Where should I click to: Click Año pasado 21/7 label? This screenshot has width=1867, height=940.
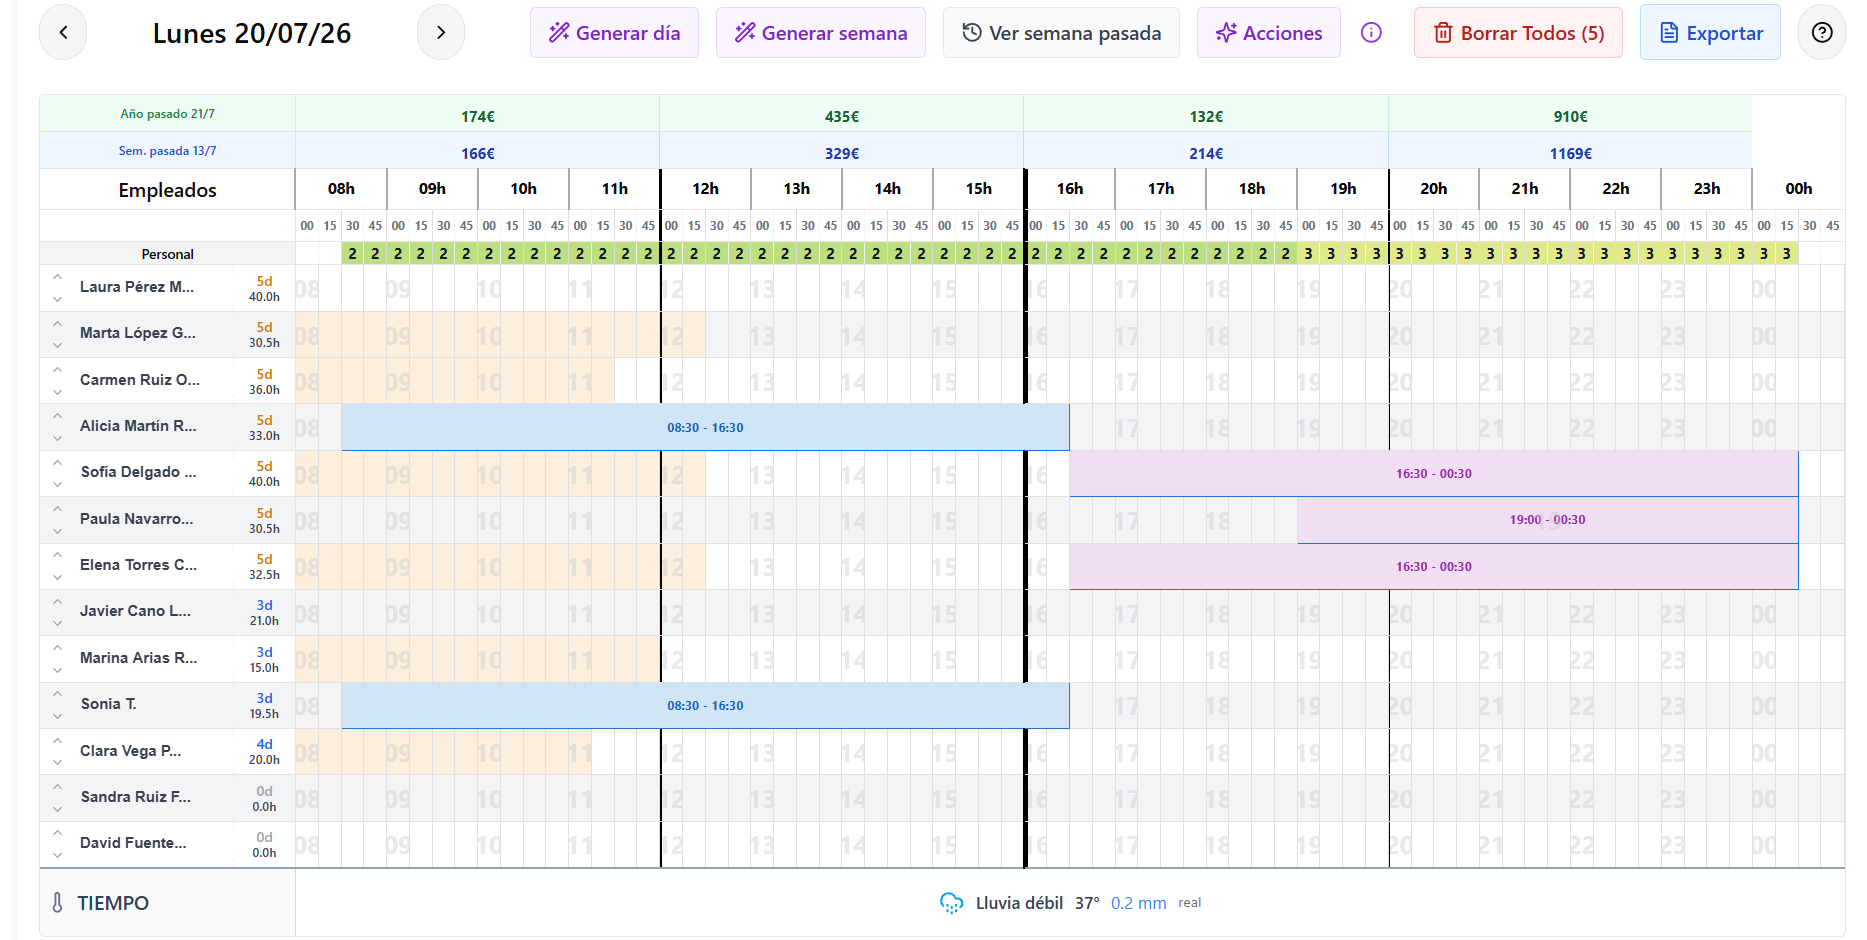click(x=167, y=114)
